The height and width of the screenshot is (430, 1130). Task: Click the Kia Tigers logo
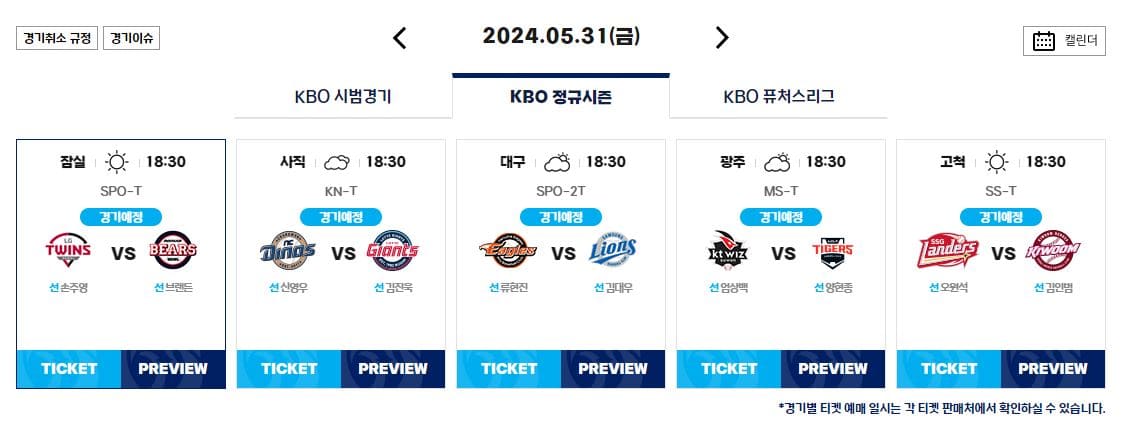833,251
